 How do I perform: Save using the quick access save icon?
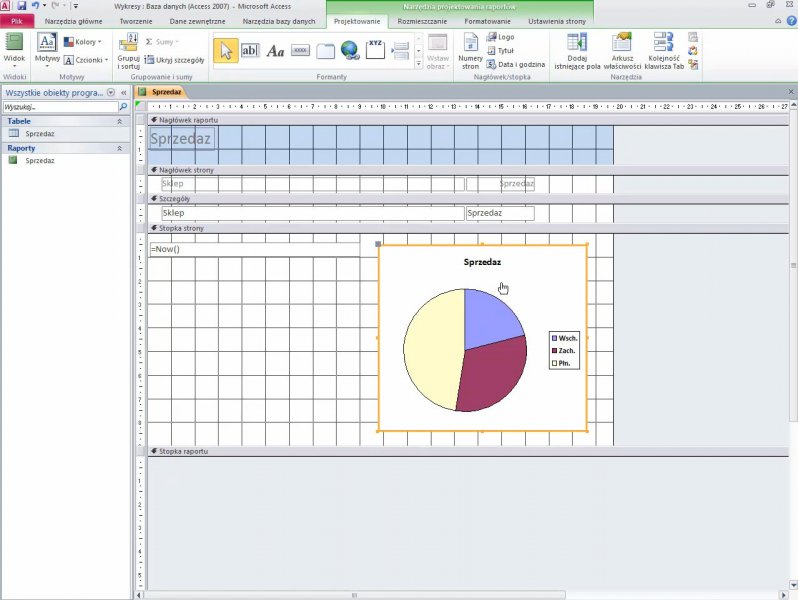[20, 6]
